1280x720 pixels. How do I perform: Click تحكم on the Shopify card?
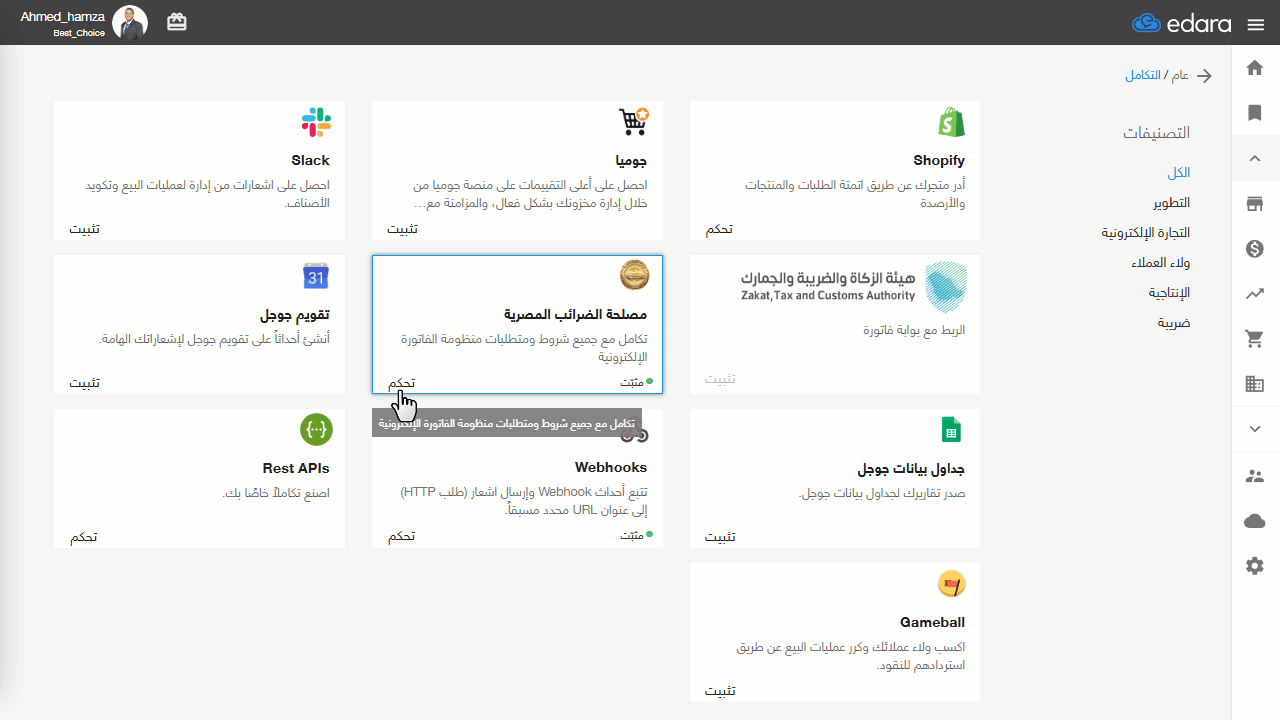pos(719,229)
